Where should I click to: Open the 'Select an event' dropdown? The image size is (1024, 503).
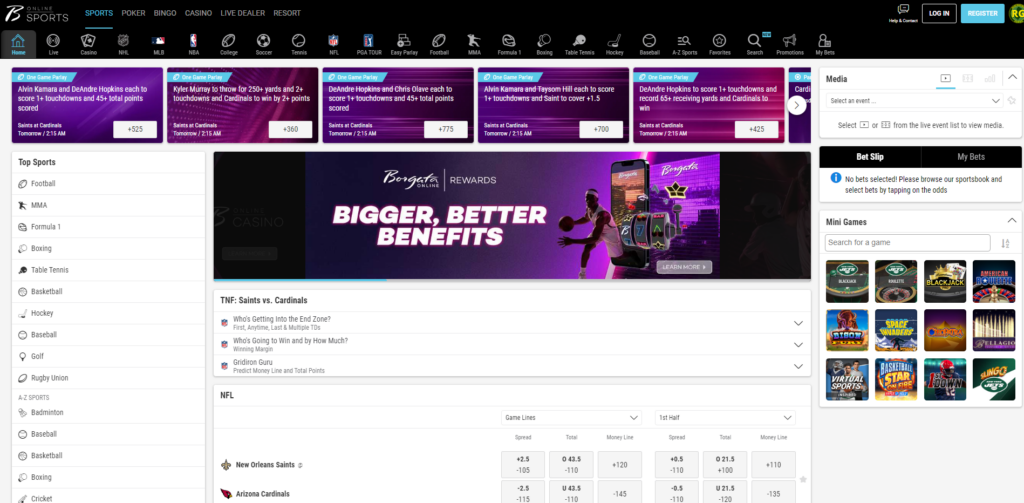[914, 101]
